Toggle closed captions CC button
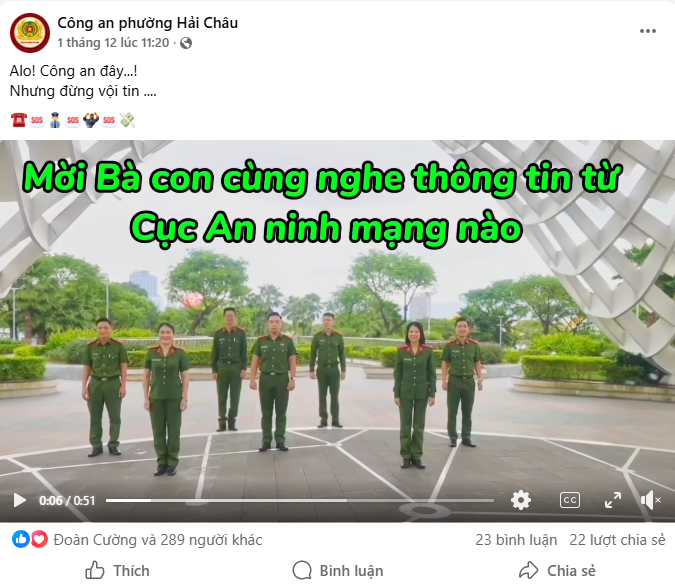The width and height of the screenshot is (675, 586). click(570, 500)
